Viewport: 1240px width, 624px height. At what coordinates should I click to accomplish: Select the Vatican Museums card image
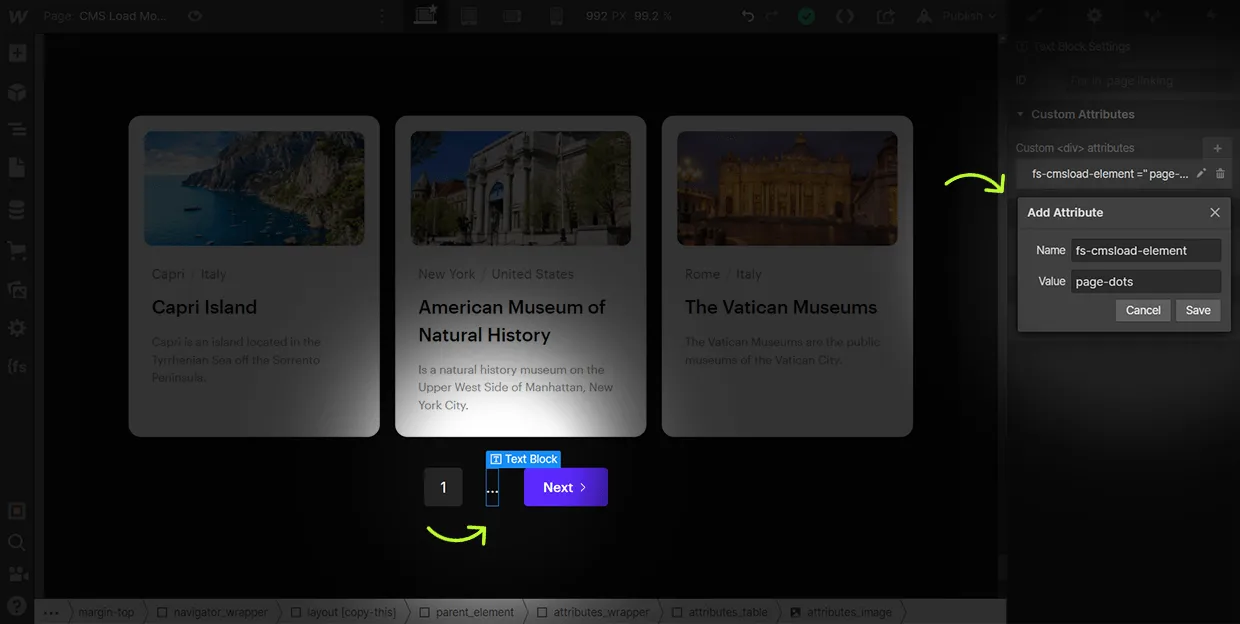coord(787,188)
